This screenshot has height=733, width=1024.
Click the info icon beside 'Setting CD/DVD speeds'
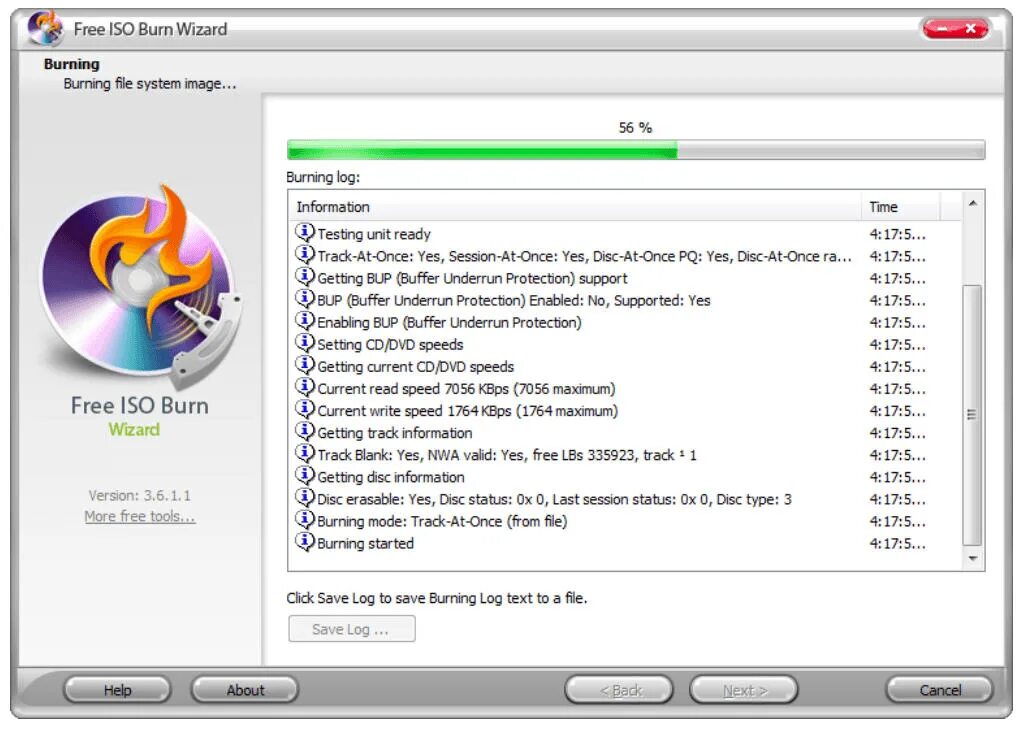[304, 342]
